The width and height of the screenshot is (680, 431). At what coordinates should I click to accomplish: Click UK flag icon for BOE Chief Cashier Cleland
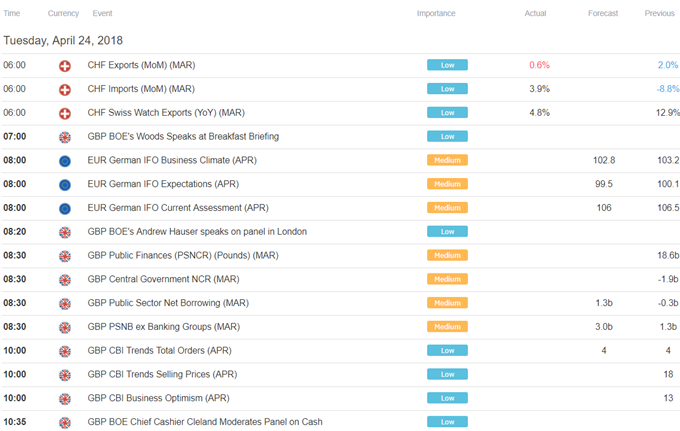[65, 423]
